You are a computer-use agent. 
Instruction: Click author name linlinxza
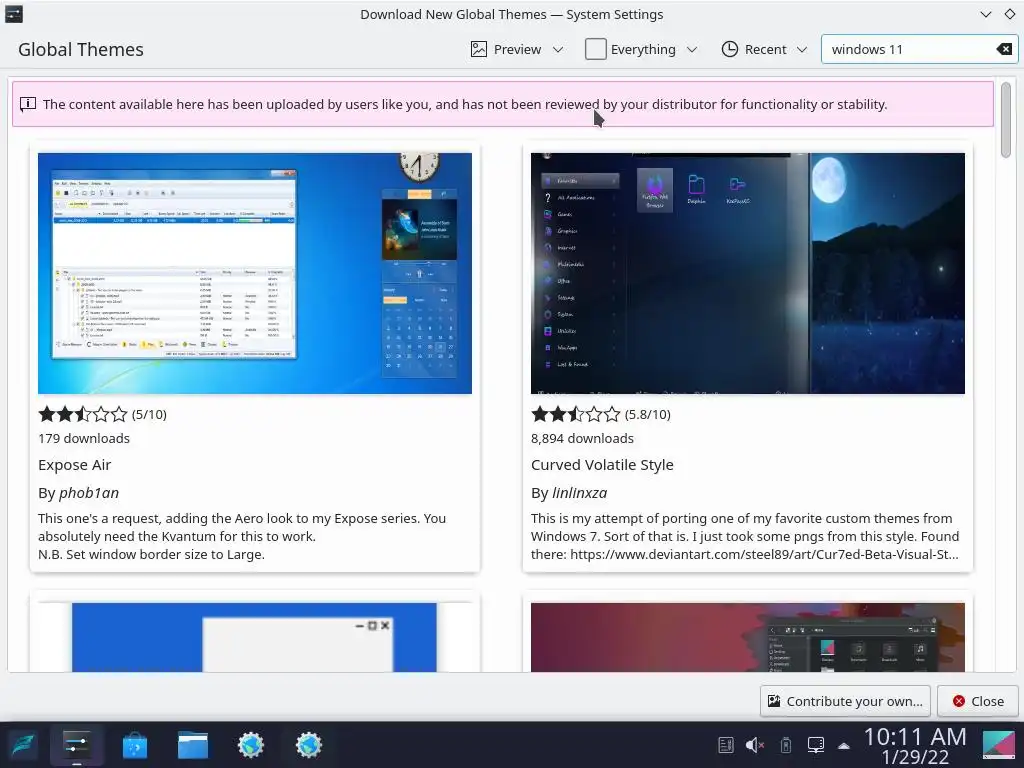pos(579,493)
